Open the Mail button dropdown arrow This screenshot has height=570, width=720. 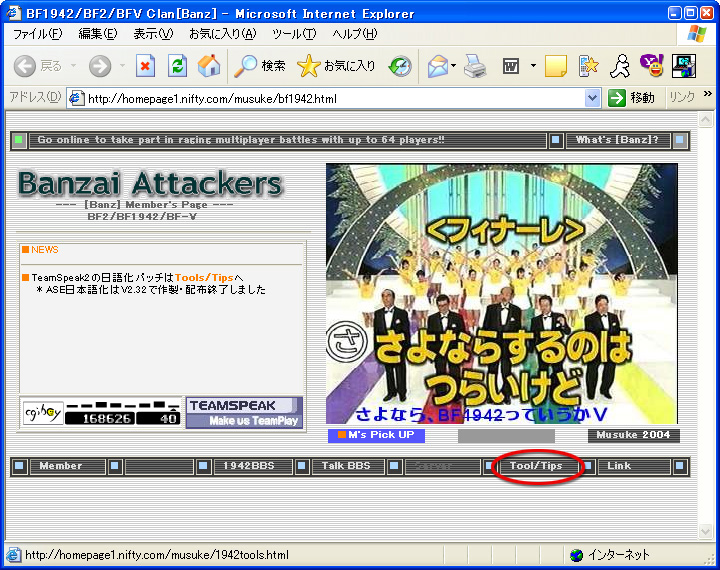coord(453,67)
